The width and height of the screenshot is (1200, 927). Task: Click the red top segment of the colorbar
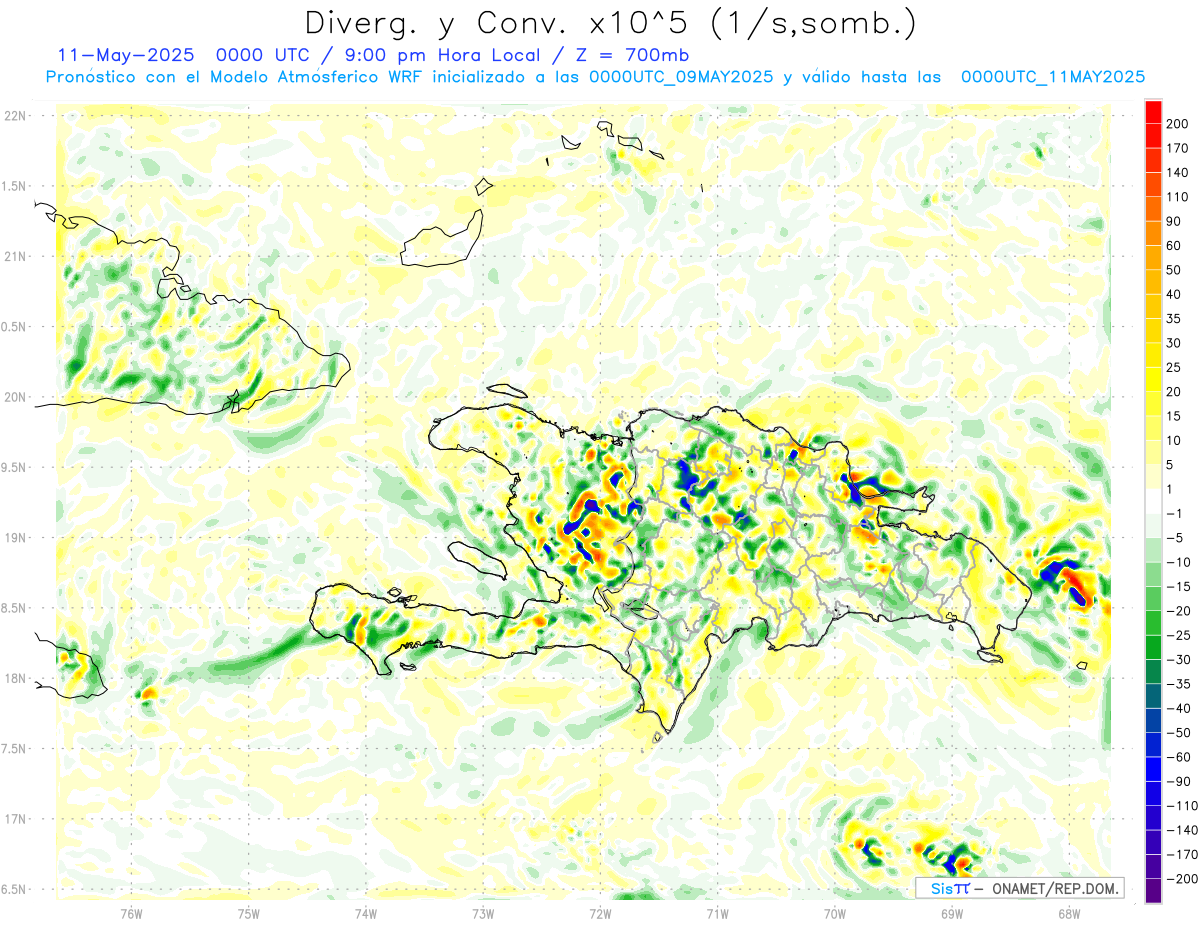click(1153, 112)
